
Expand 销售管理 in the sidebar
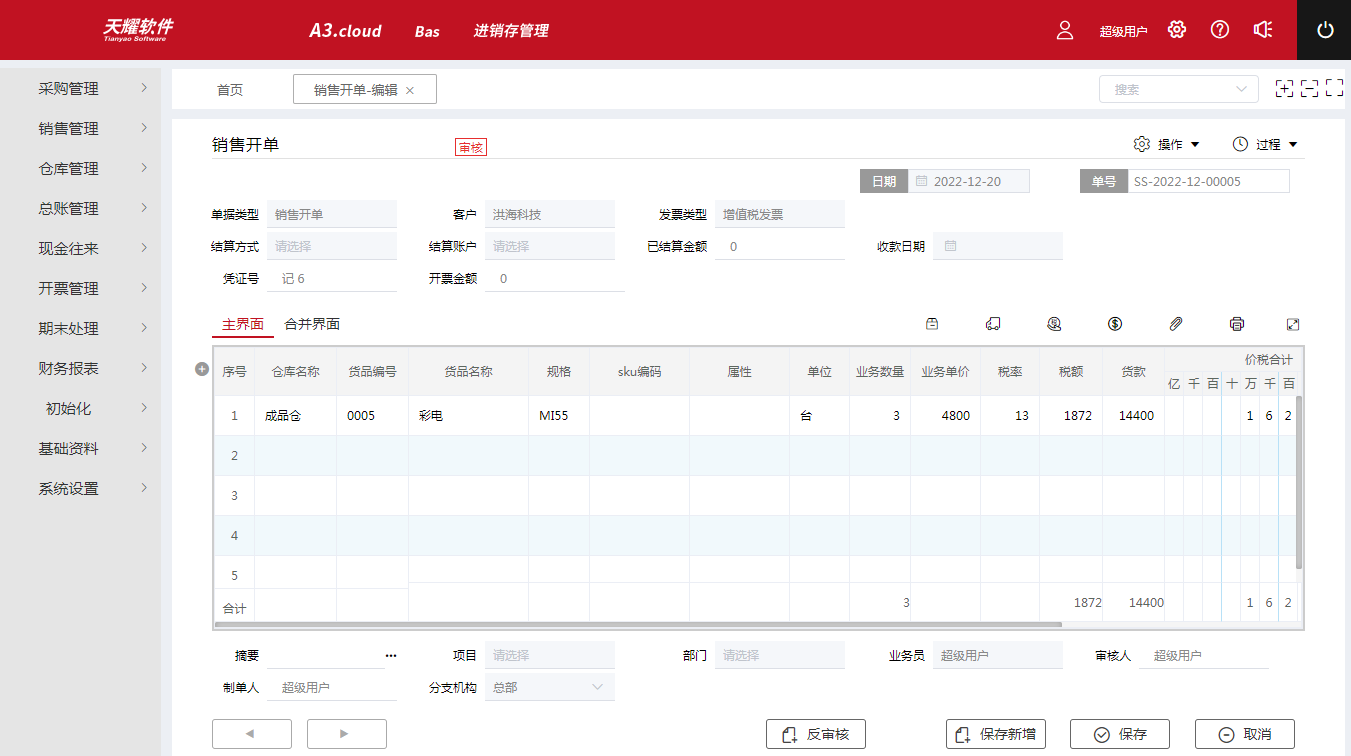[x=92, y=129]
